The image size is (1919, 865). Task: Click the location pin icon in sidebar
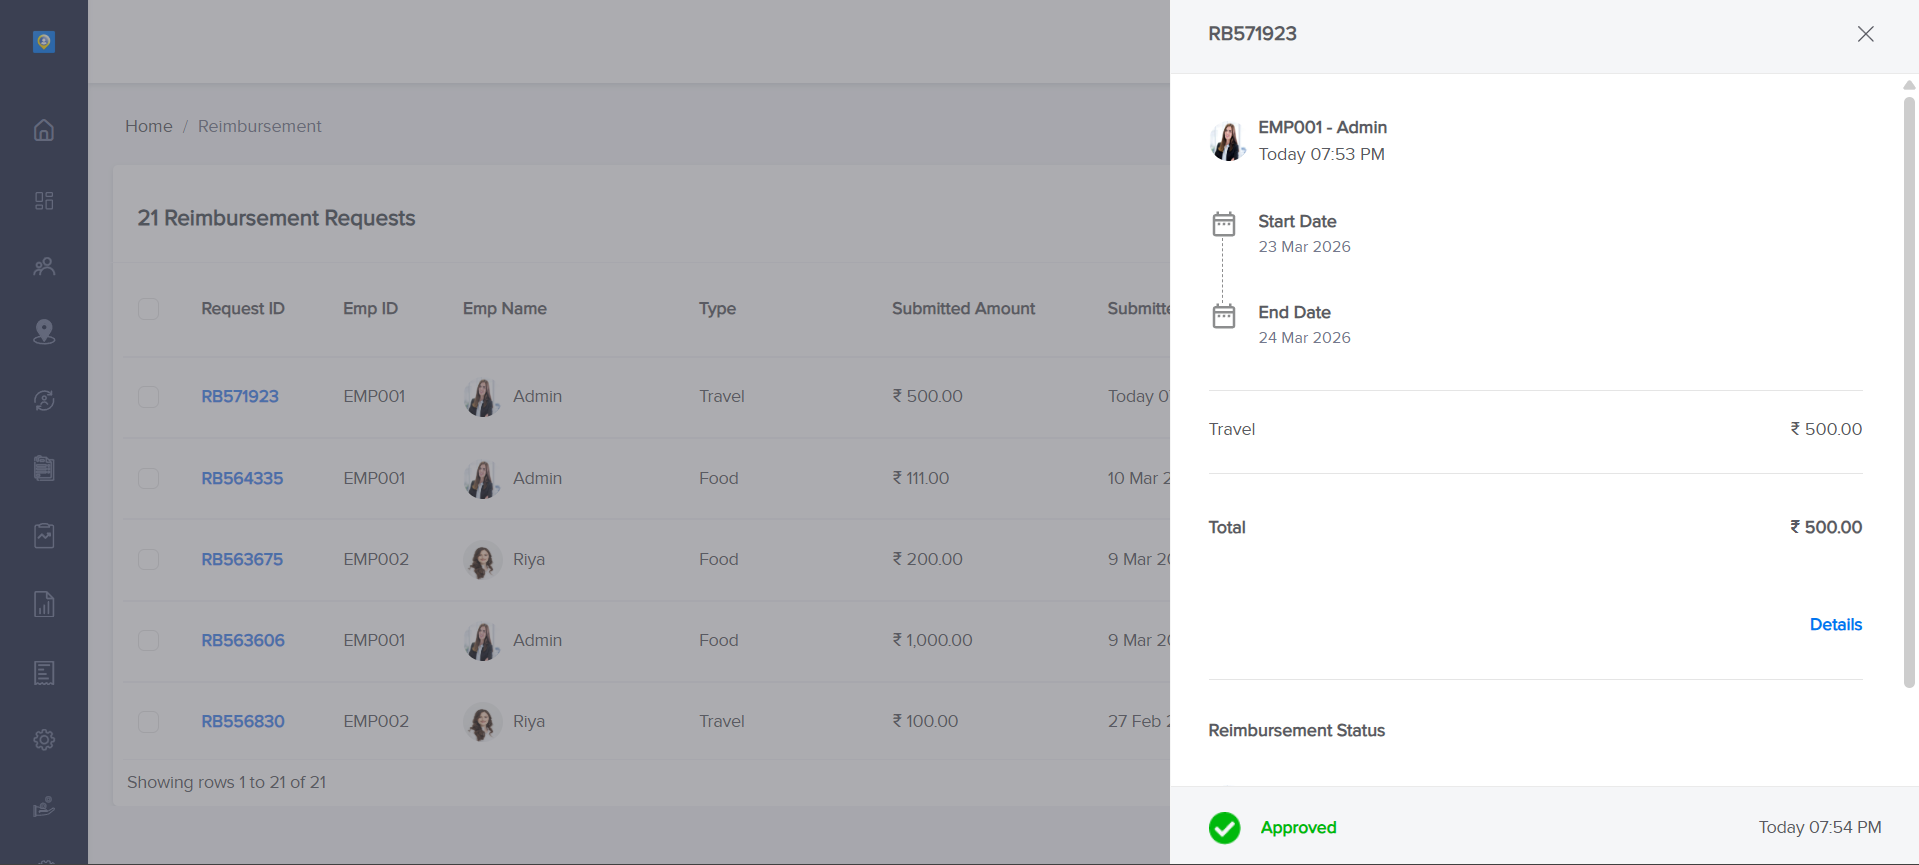click(44, 332)
